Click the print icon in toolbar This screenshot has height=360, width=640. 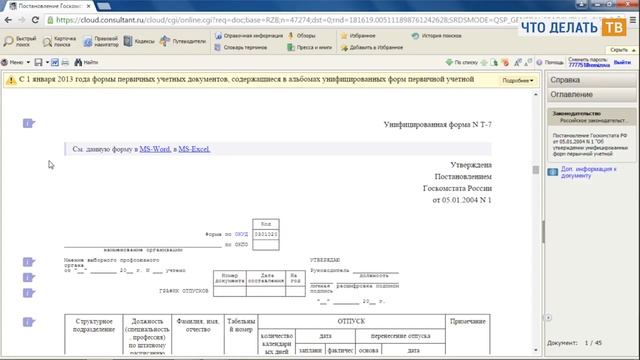coord(65,62)
